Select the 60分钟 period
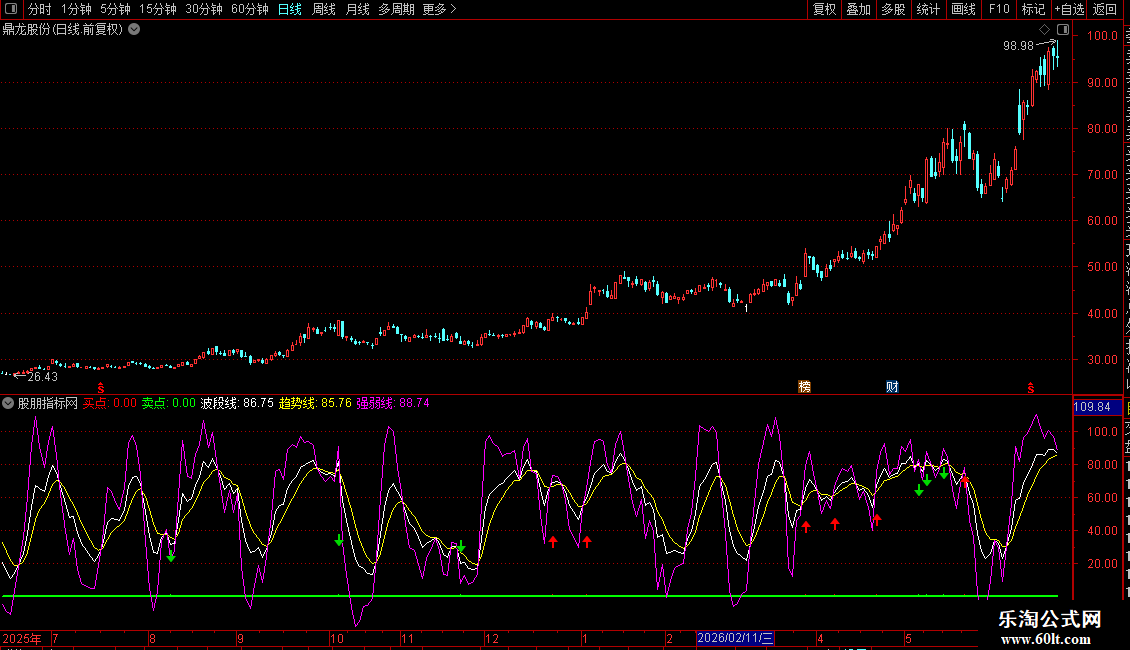The width and height of the screenshot is (1130, 650). [x=250, y=9]
